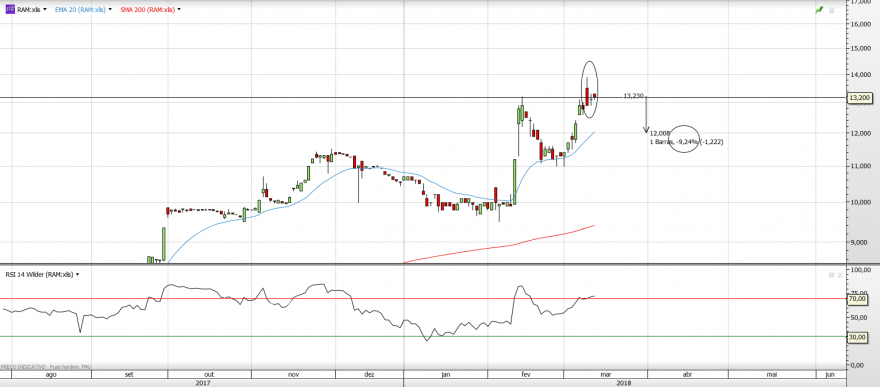880x387 pixels.
Task: Click the 'mai' month label
Action: pyautogui.click(x=771, y=374)
